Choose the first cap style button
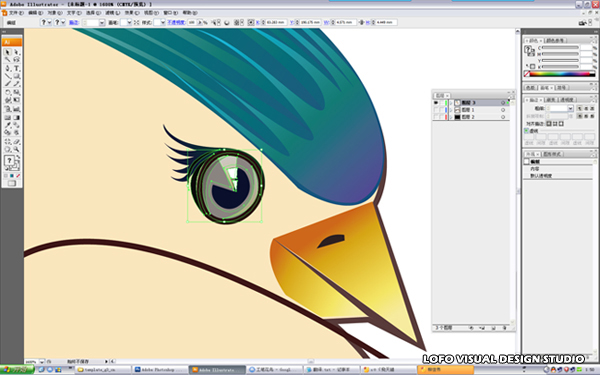 pyautogui.click(x=580, y=108)
